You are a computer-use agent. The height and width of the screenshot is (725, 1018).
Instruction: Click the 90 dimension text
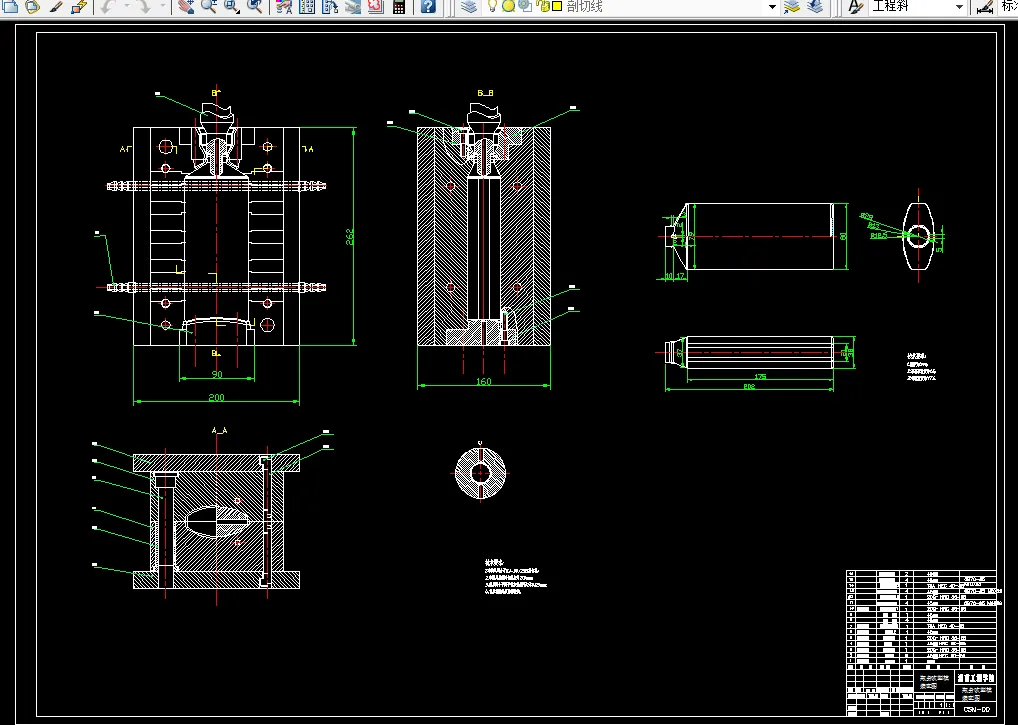pyautogui.click(x=217, y=375)
